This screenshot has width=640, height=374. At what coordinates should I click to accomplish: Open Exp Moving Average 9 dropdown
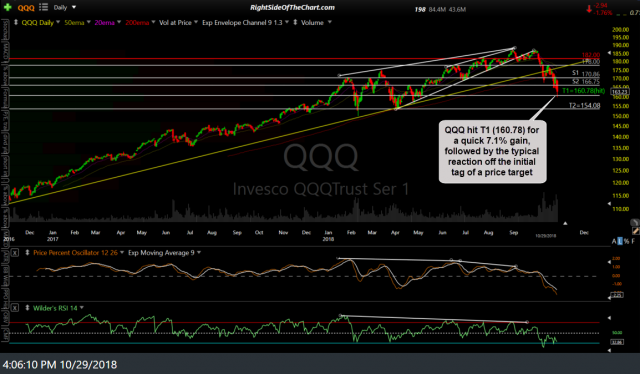coord(199,253)
